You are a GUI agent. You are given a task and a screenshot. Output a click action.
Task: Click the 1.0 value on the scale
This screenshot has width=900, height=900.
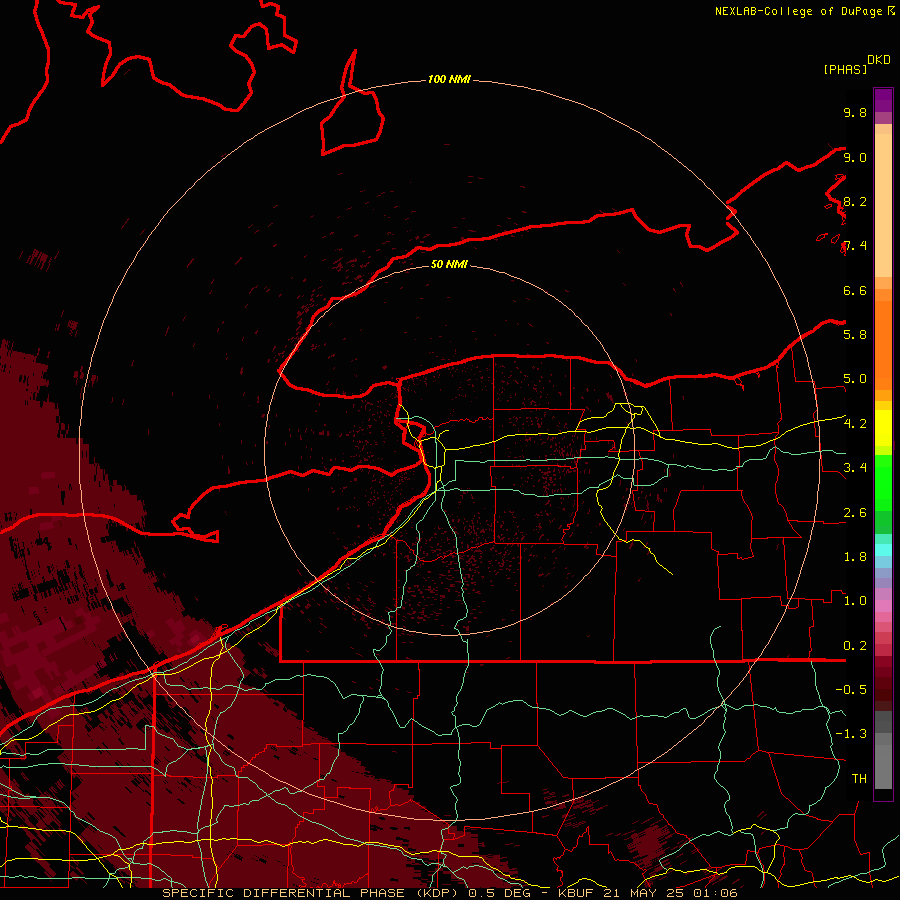click(x=855, y=600)
